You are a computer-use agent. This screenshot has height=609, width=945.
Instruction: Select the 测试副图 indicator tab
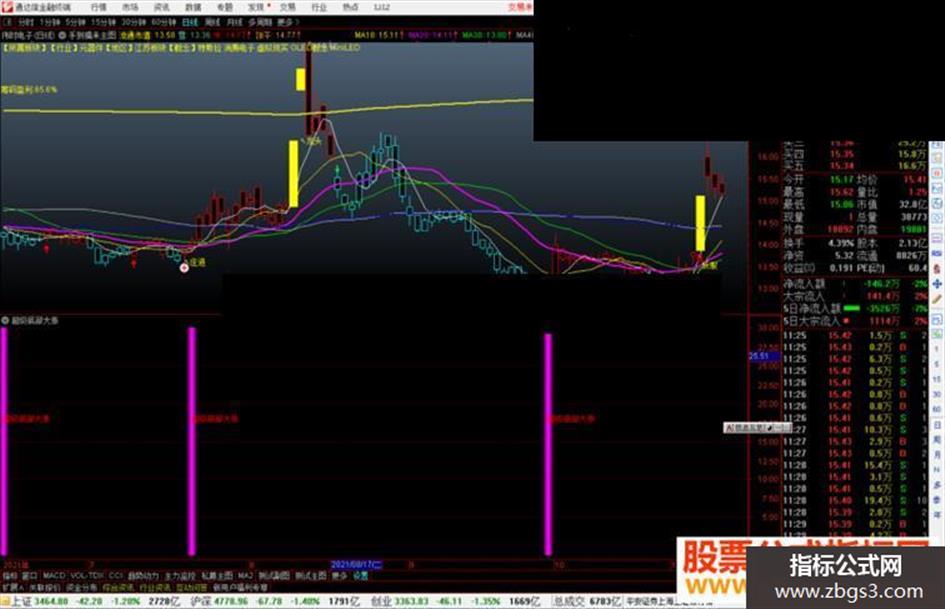point(274,576)
